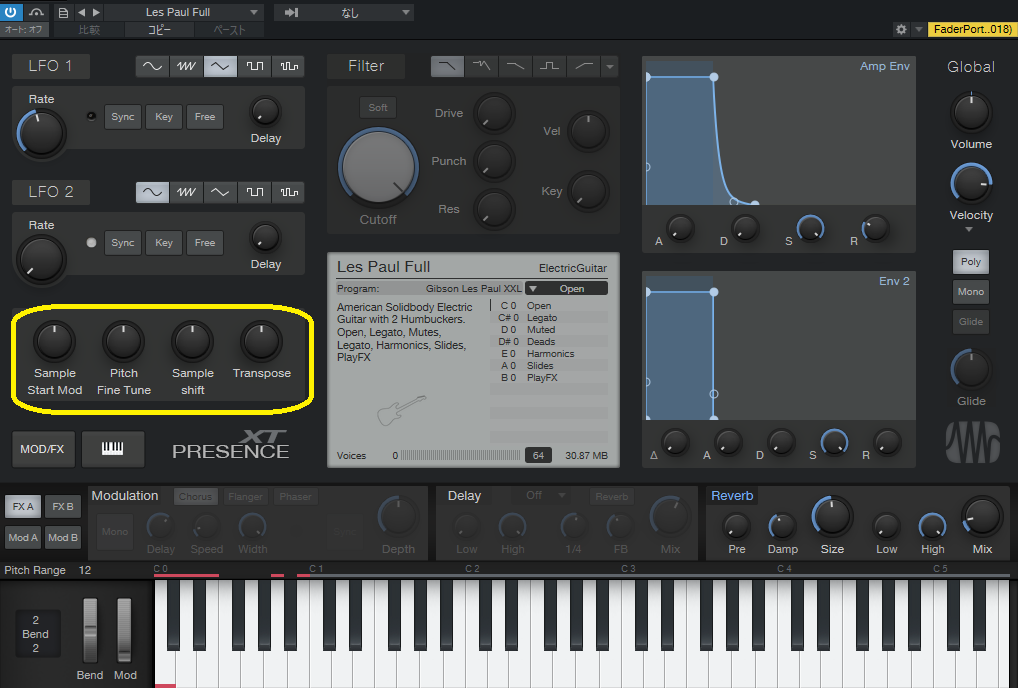Select triangle waveform for LFO 2

tap(220, 192)
